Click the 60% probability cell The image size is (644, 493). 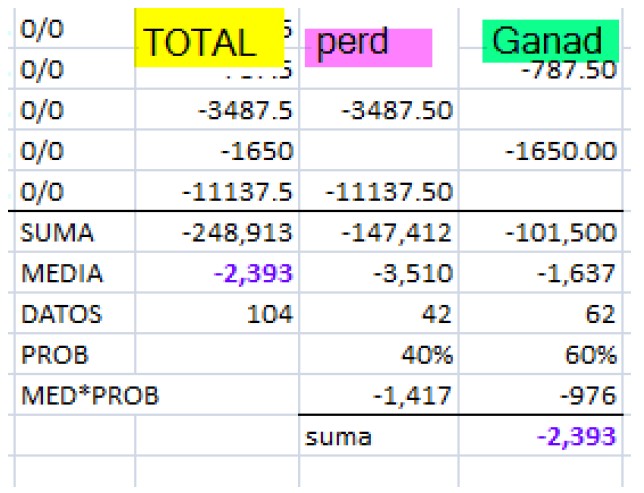tap(597, 355)
